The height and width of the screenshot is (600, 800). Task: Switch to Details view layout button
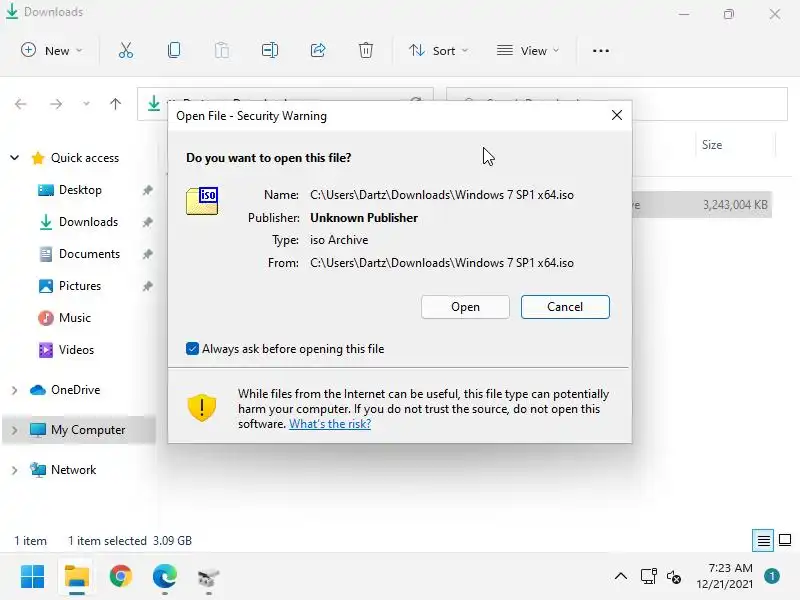pos(763,540)
